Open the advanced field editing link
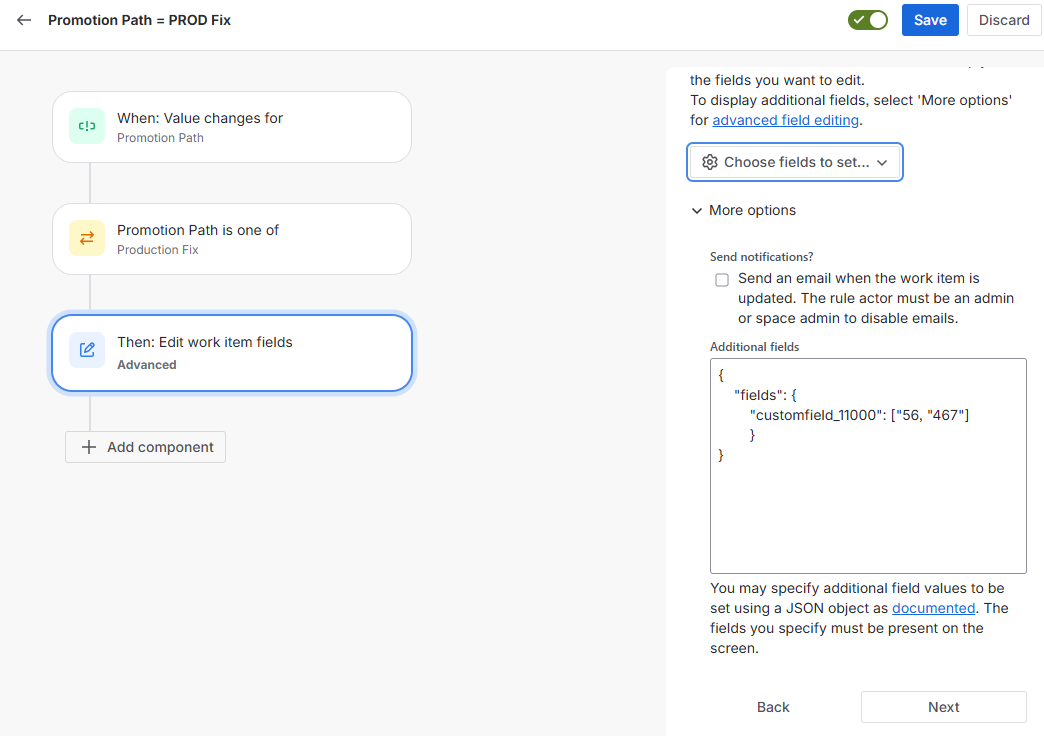Image resolution: width=1044 pixels, height=736 pixels. tap(785, 120)
